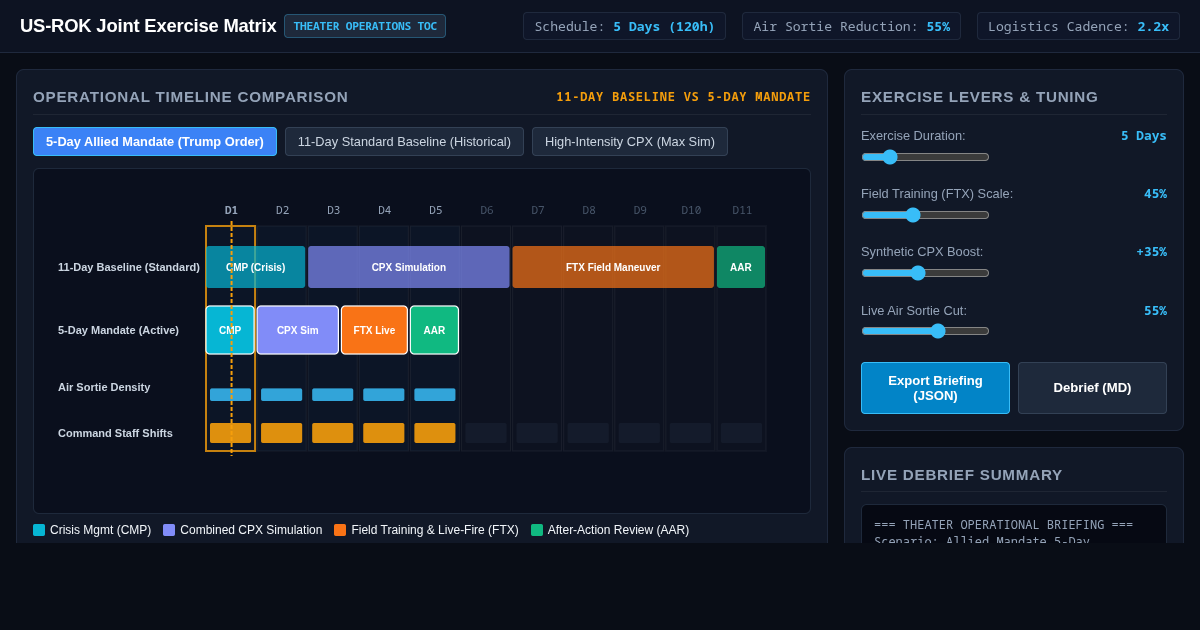Click D2 day column header

tap(283, 210)
